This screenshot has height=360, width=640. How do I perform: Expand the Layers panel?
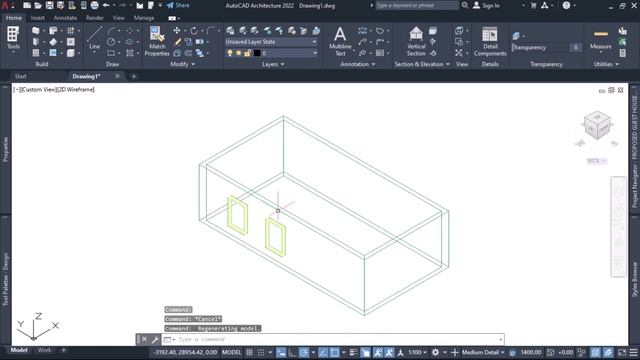(273, 64)
